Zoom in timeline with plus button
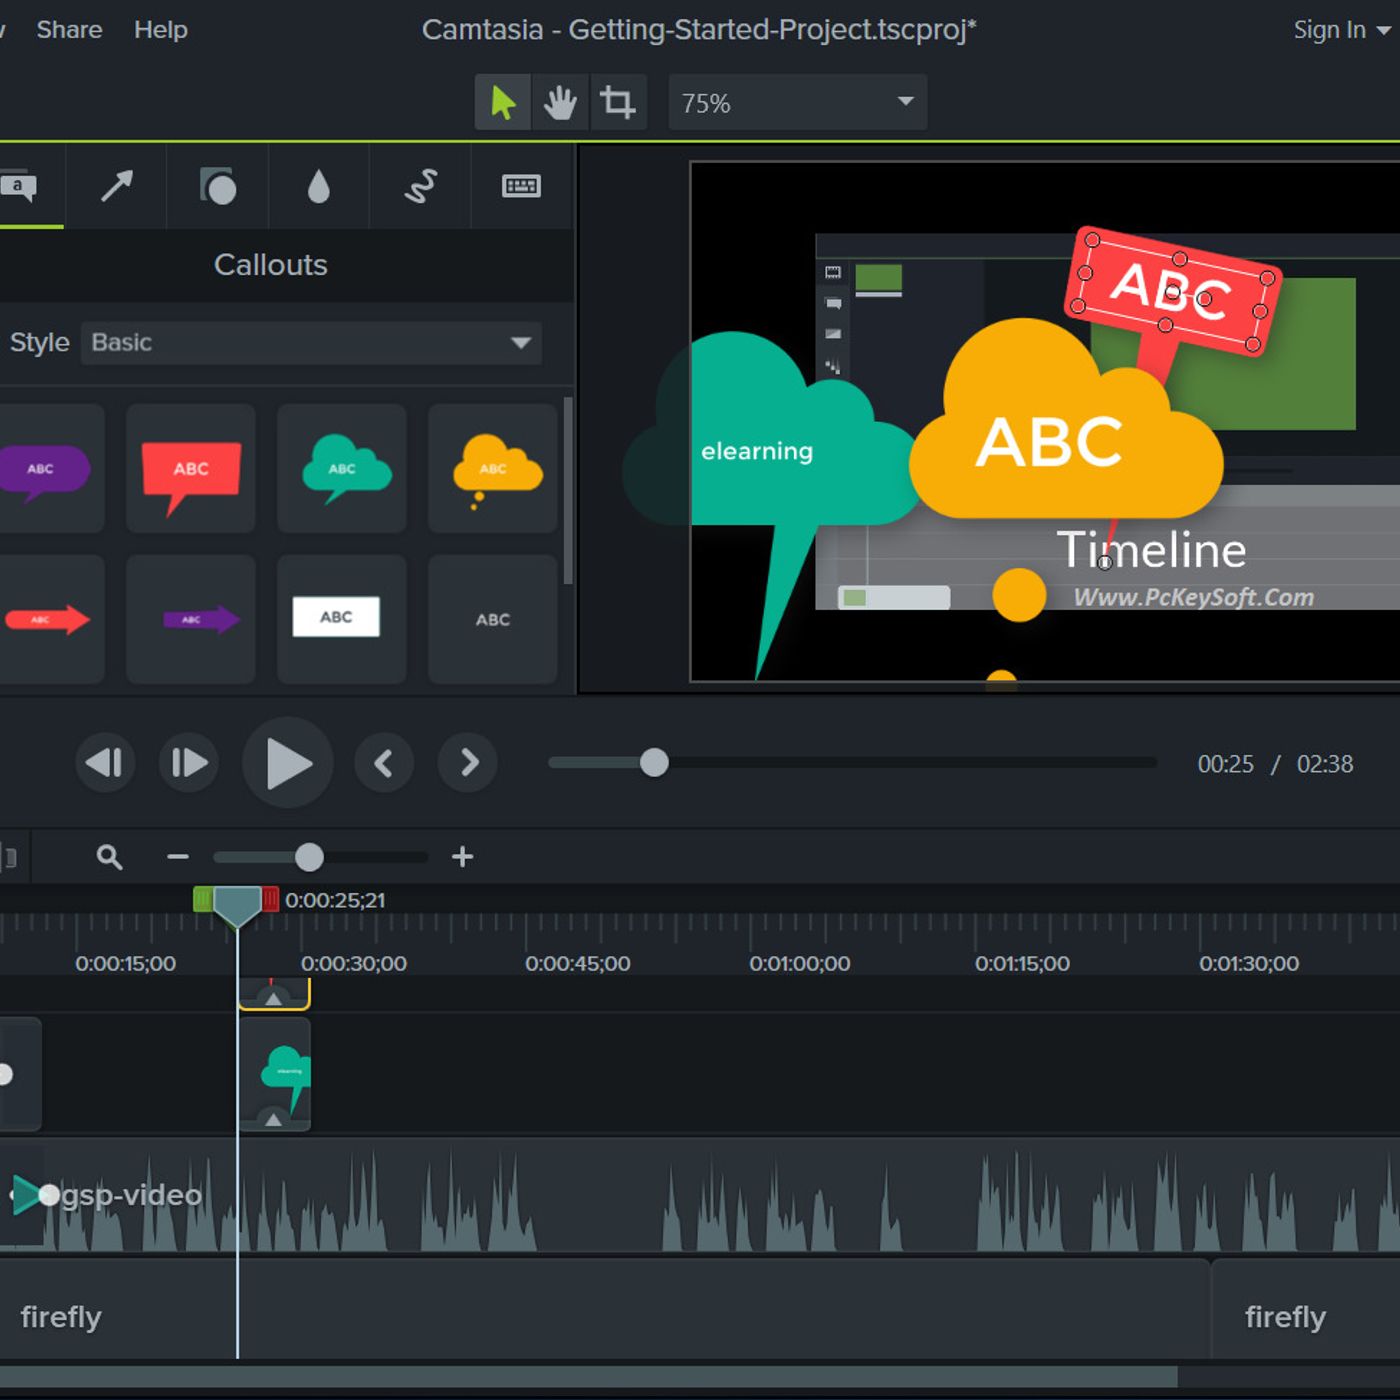 point(462,857)
